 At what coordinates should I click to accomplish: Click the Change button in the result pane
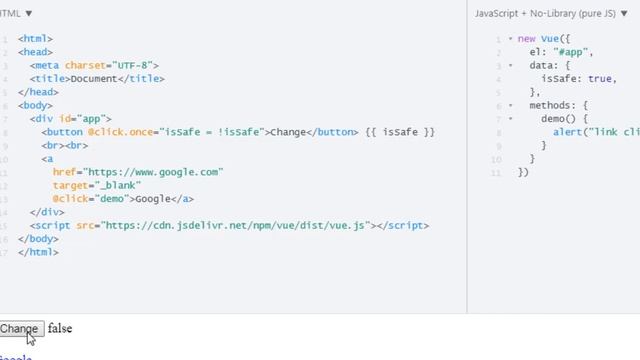[21, 329]
